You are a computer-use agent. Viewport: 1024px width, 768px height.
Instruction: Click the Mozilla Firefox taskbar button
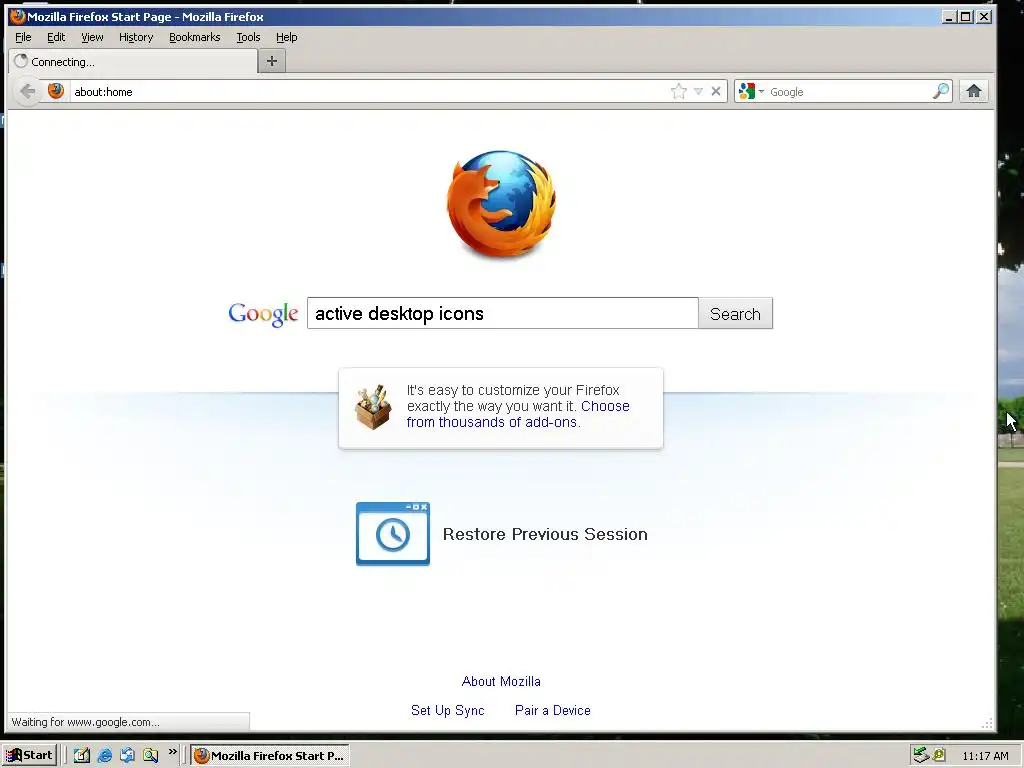(x=270, y=756)
